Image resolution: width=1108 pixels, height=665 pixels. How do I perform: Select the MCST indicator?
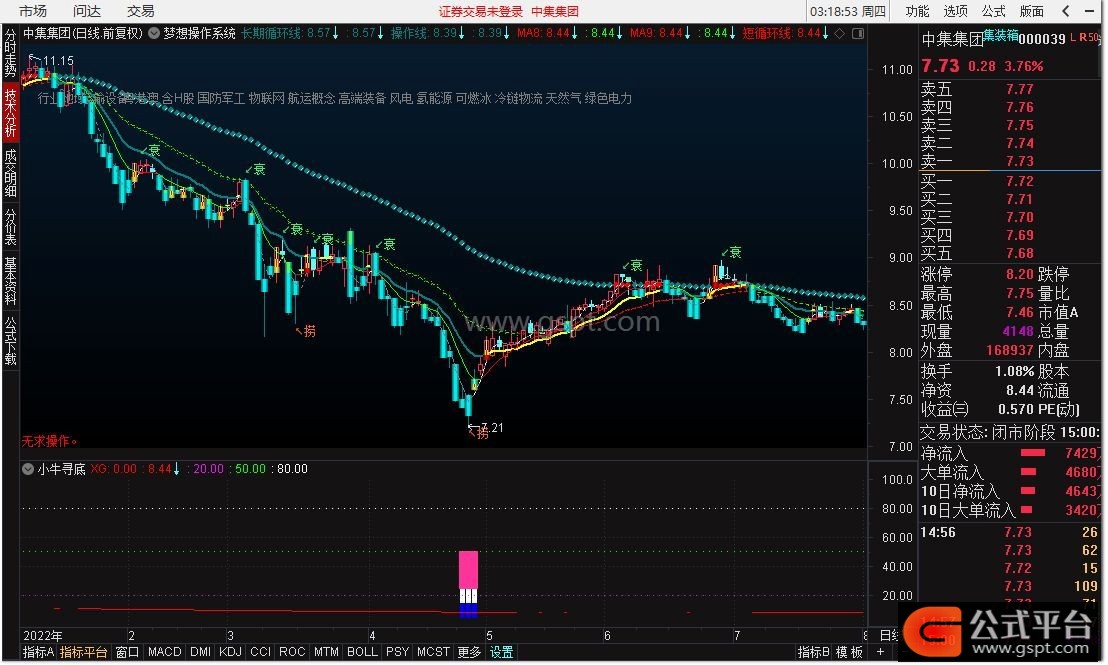433,652
